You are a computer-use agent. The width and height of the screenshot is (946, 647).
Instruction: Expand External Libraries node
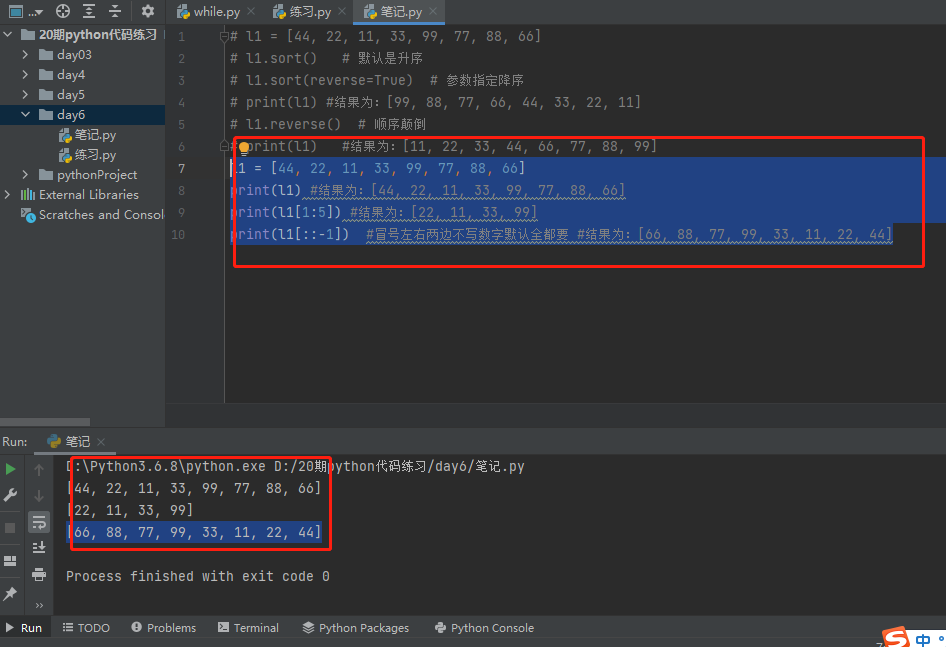click(x=7, y=194)
